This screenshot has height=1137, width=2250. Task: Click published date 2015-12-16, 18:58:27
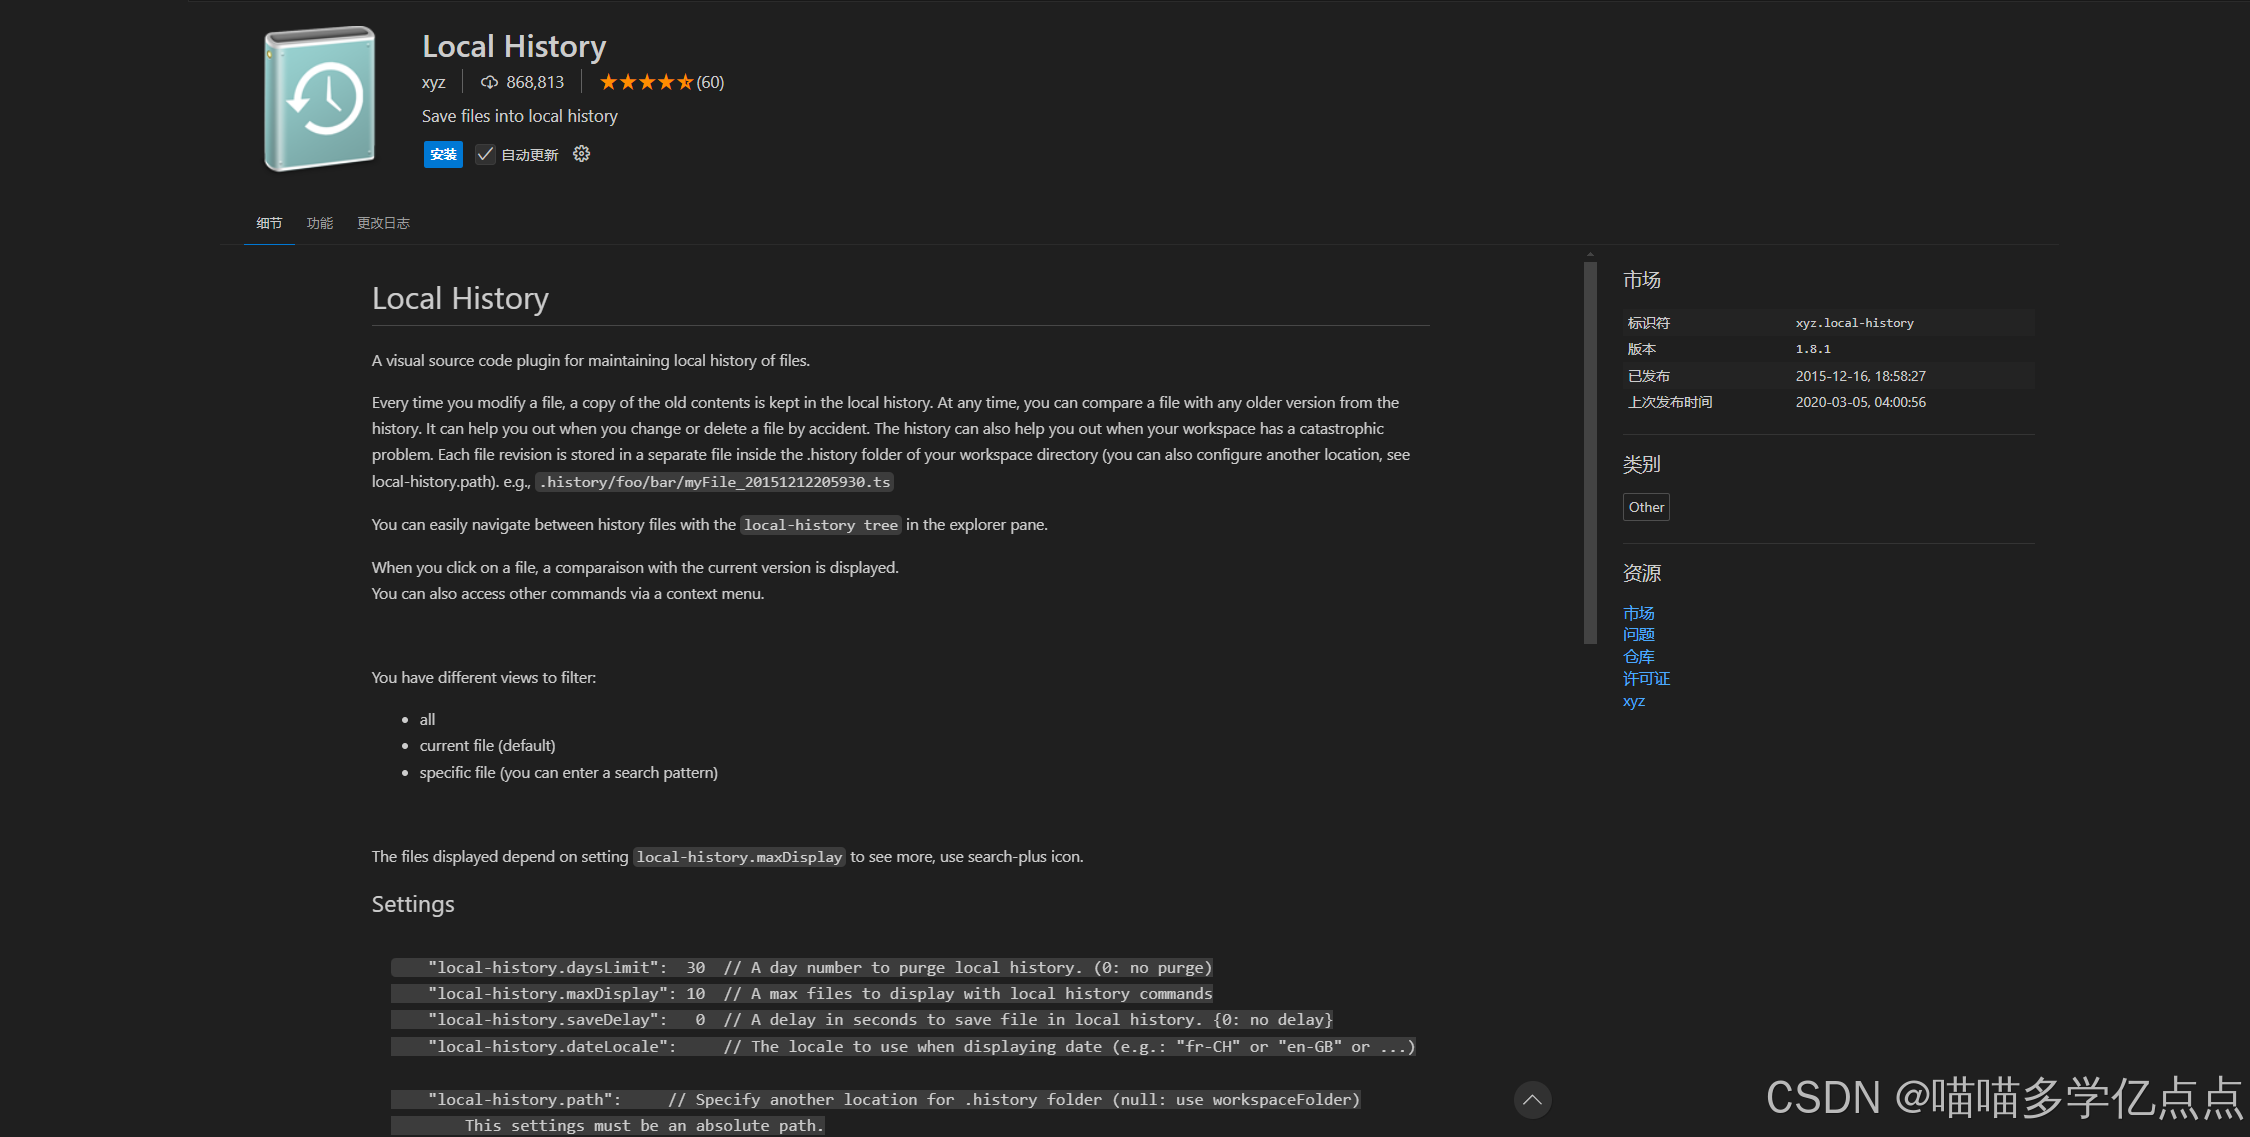(1860, 376)
